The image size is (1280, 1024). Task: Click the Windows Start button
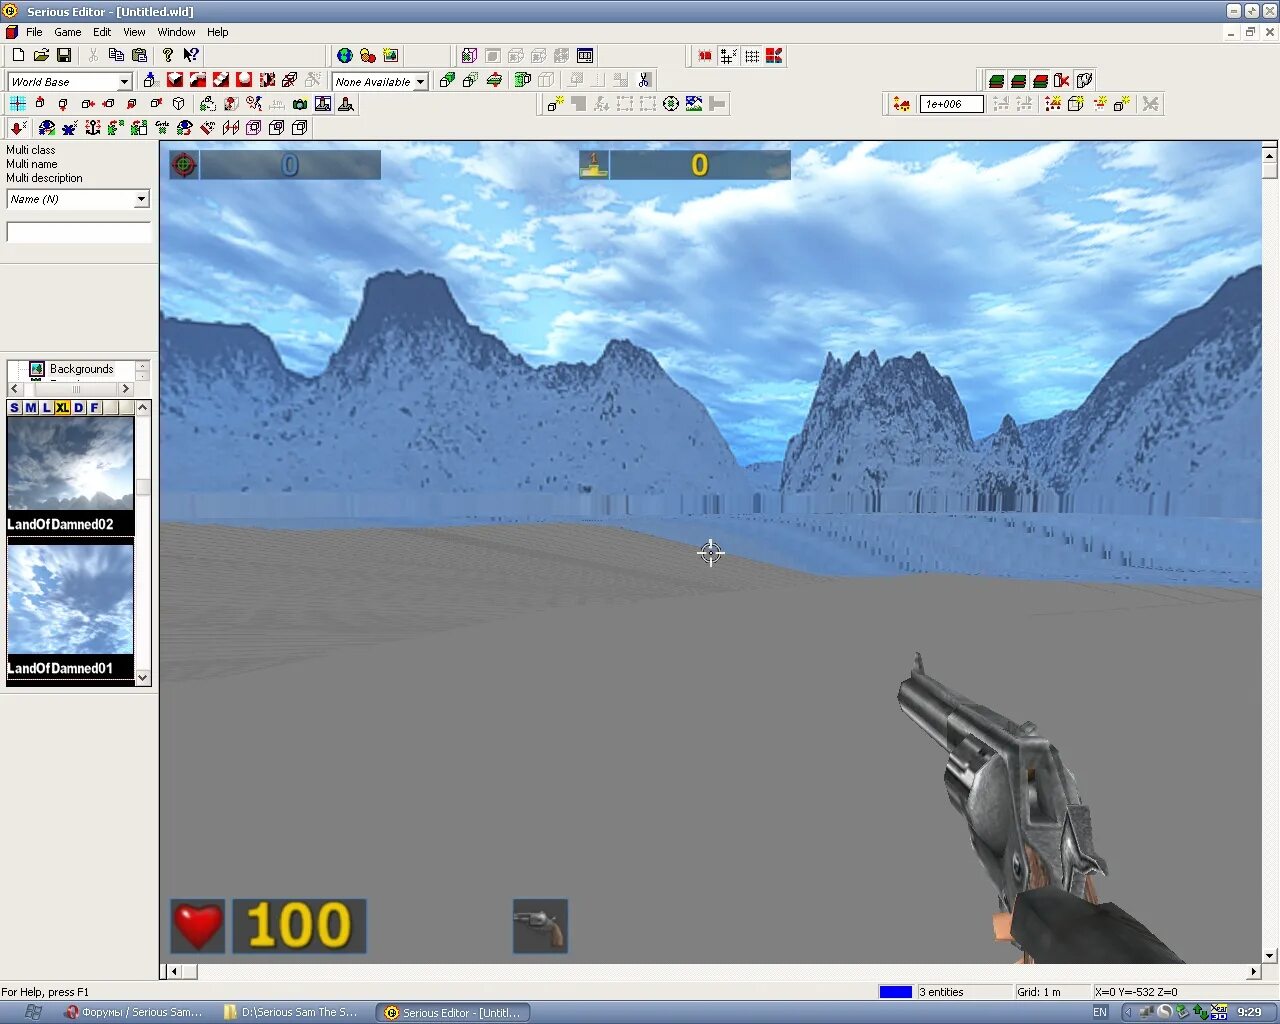click(32, 1012)
